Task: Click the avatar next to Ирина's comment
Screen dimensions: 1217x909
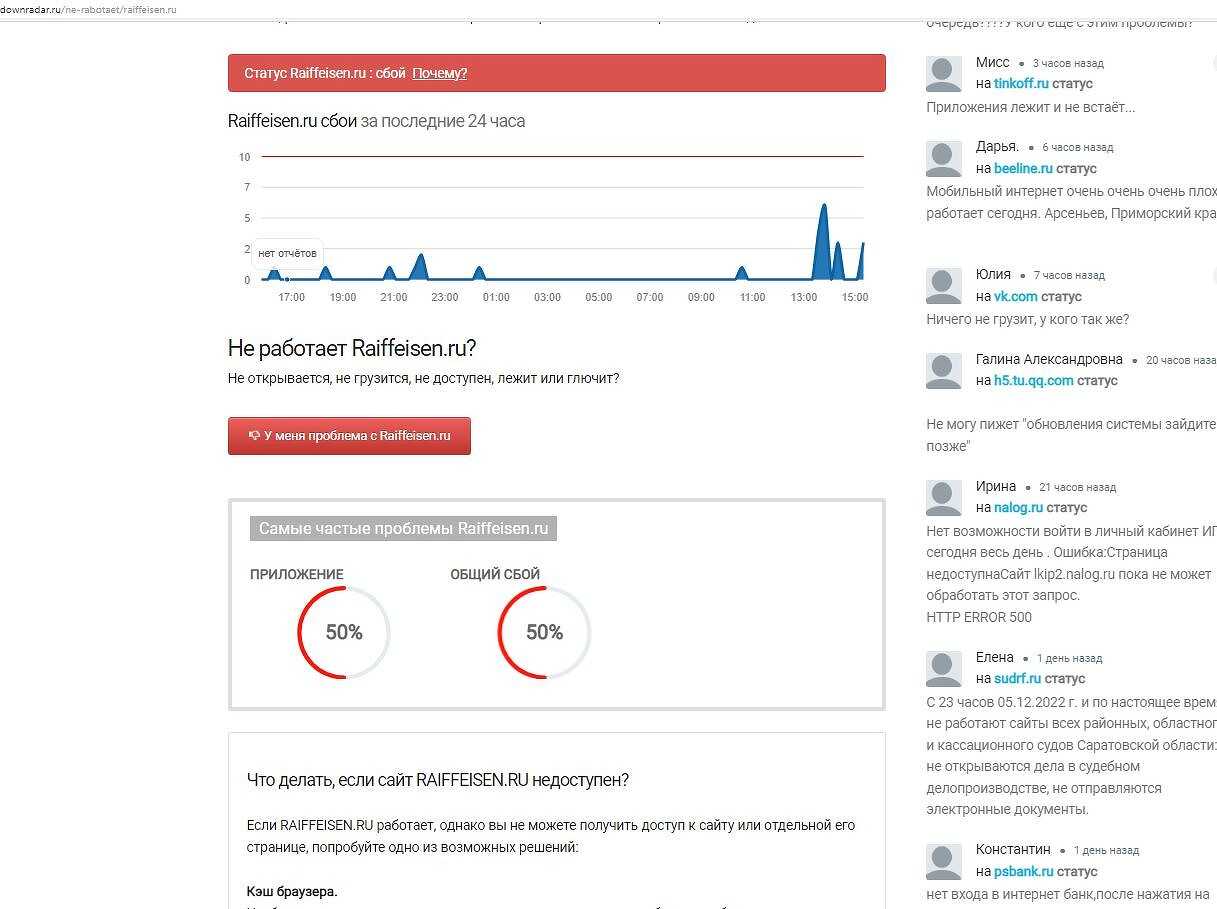Action: point(943,497)
